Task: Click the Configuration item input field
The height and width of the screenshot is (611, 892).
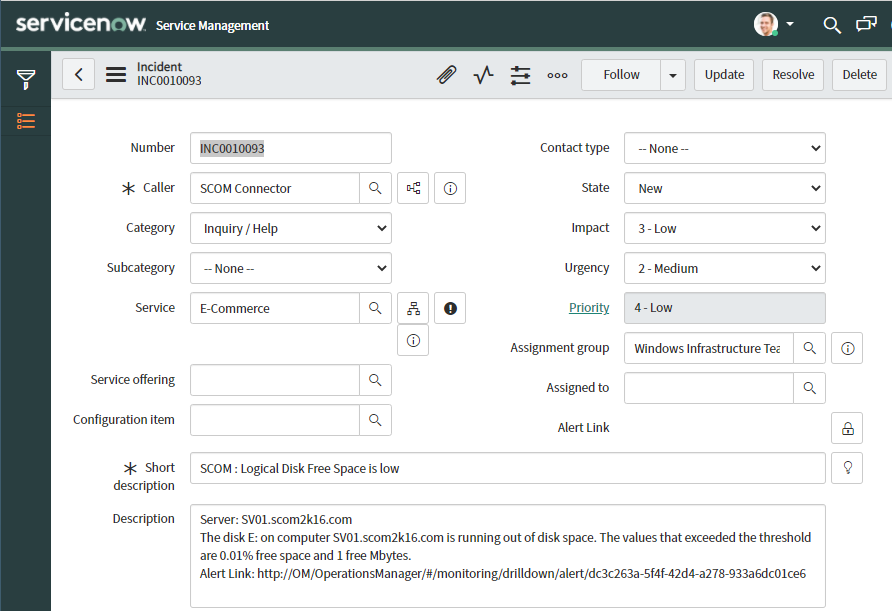Action: click(x=275, y=420)
